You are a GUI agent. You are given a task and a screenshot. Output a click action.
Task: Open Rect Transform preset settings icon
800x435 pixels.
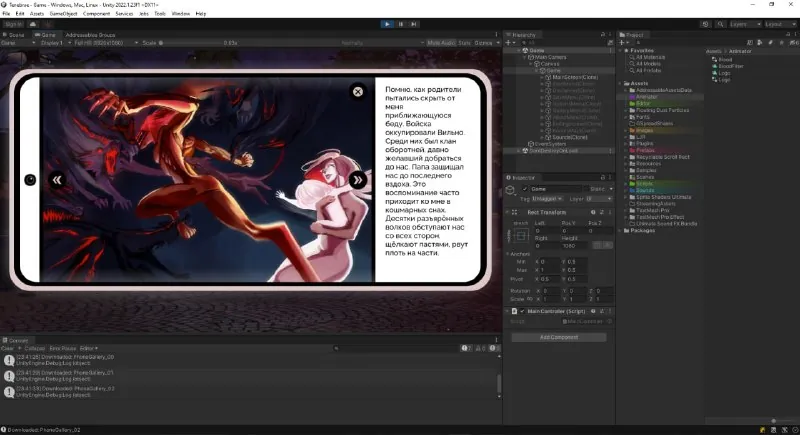pos(602,212)
